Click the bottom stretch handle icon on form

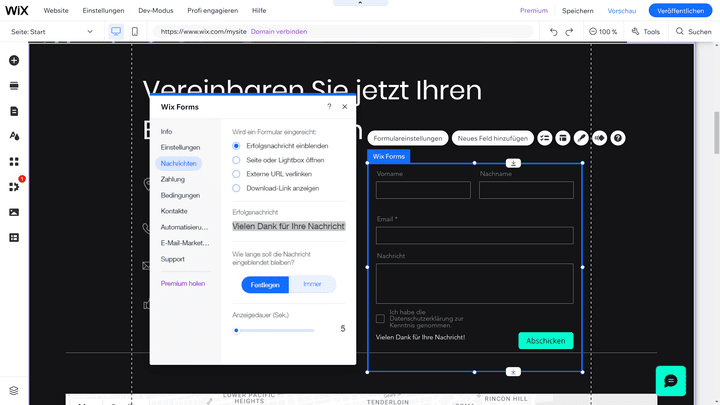513,371
